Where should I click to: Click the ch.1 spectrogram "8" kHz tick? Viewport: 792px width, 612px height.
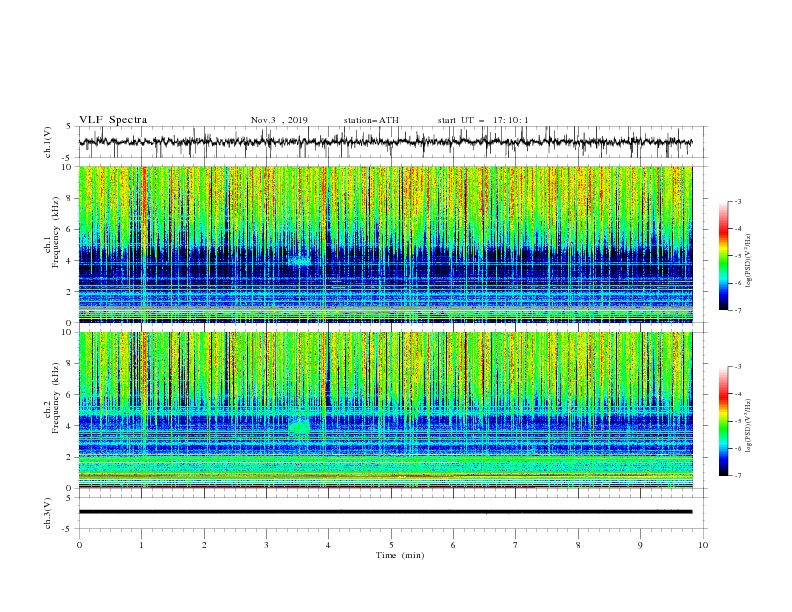pyautogui.click(x=70, y=198)
